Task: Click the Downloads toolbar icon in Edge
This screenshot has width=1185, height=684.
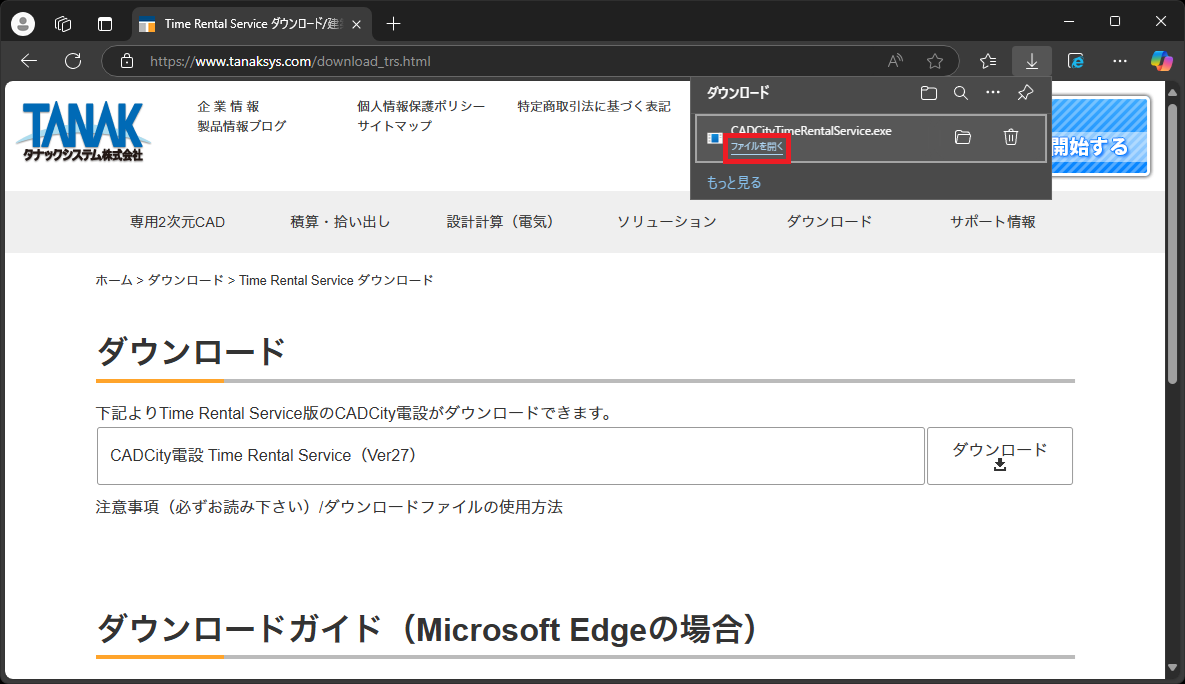Action: (x=1031, y=61)
